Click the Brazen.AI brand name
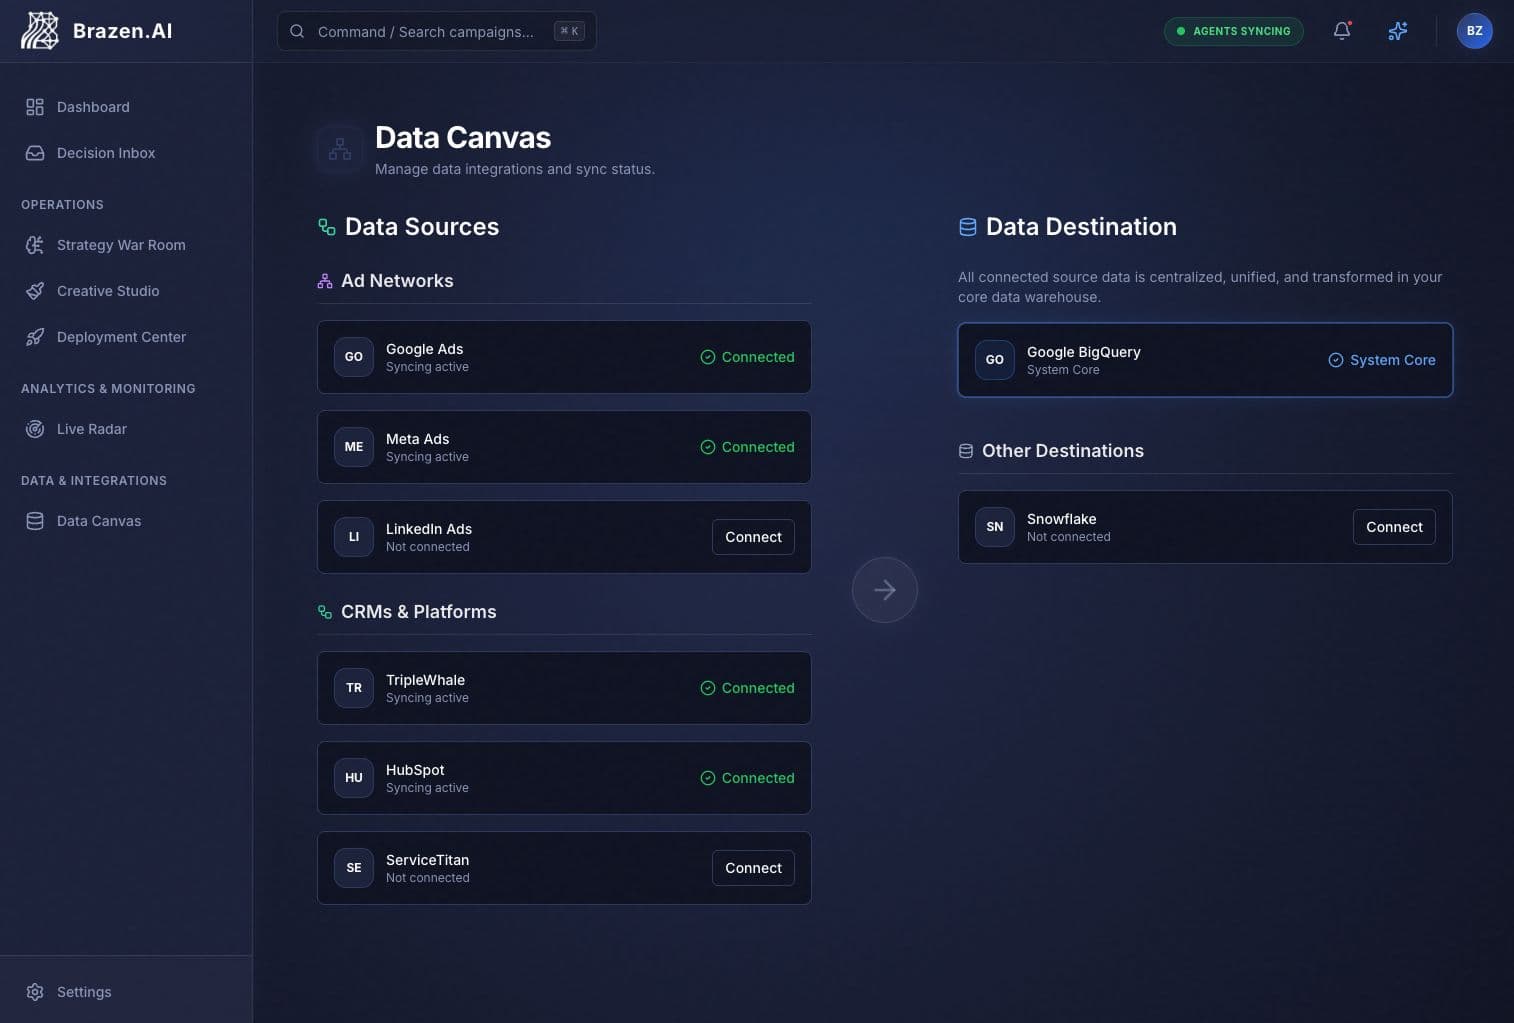 [122, 31]
